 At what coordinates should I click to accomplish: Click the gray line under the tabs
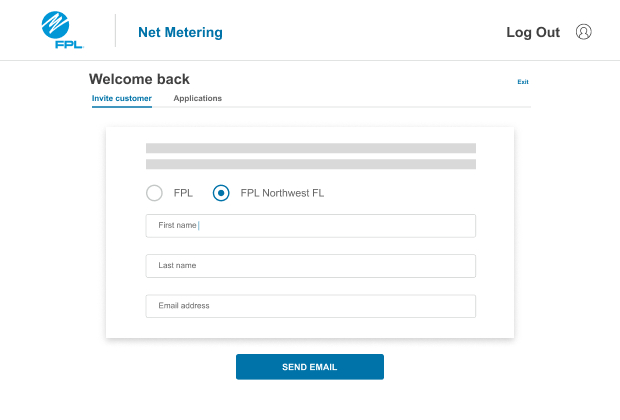point(342,107)
